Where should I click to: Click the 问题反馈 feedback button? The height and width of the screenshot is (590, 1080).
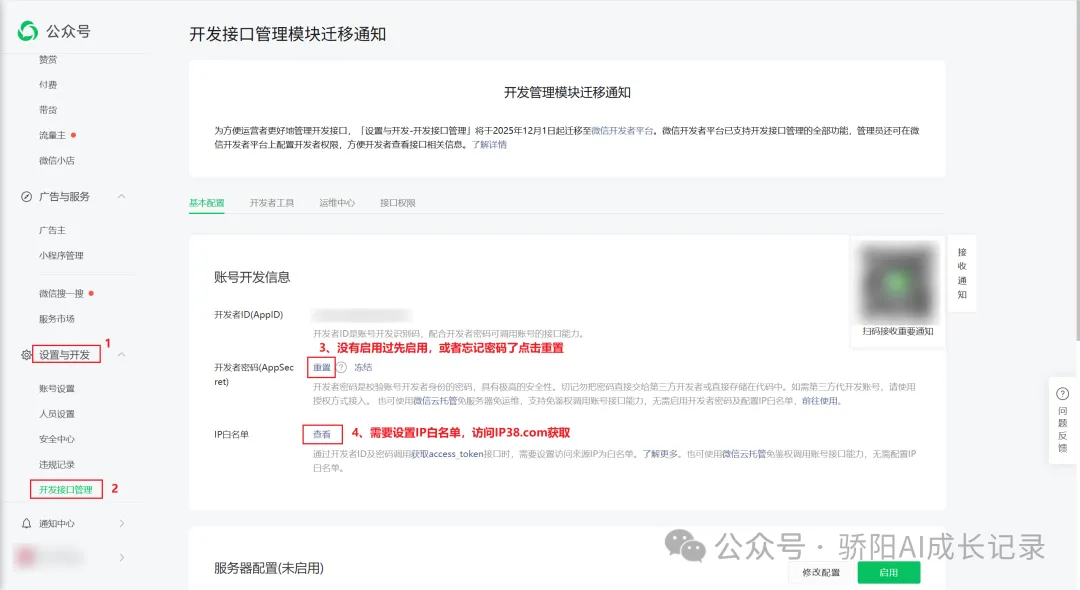coord(1063,421)
